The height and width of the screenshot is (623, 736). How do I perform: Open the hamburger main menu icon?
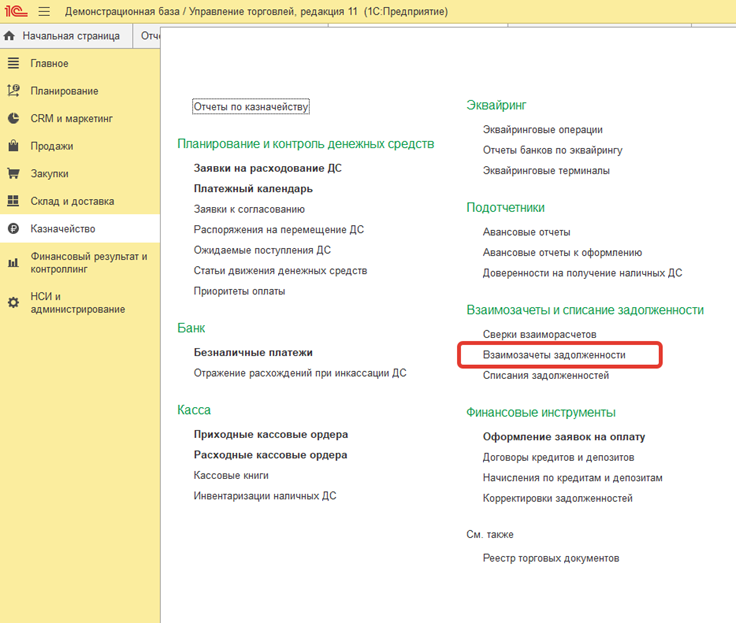coord(44,11)
